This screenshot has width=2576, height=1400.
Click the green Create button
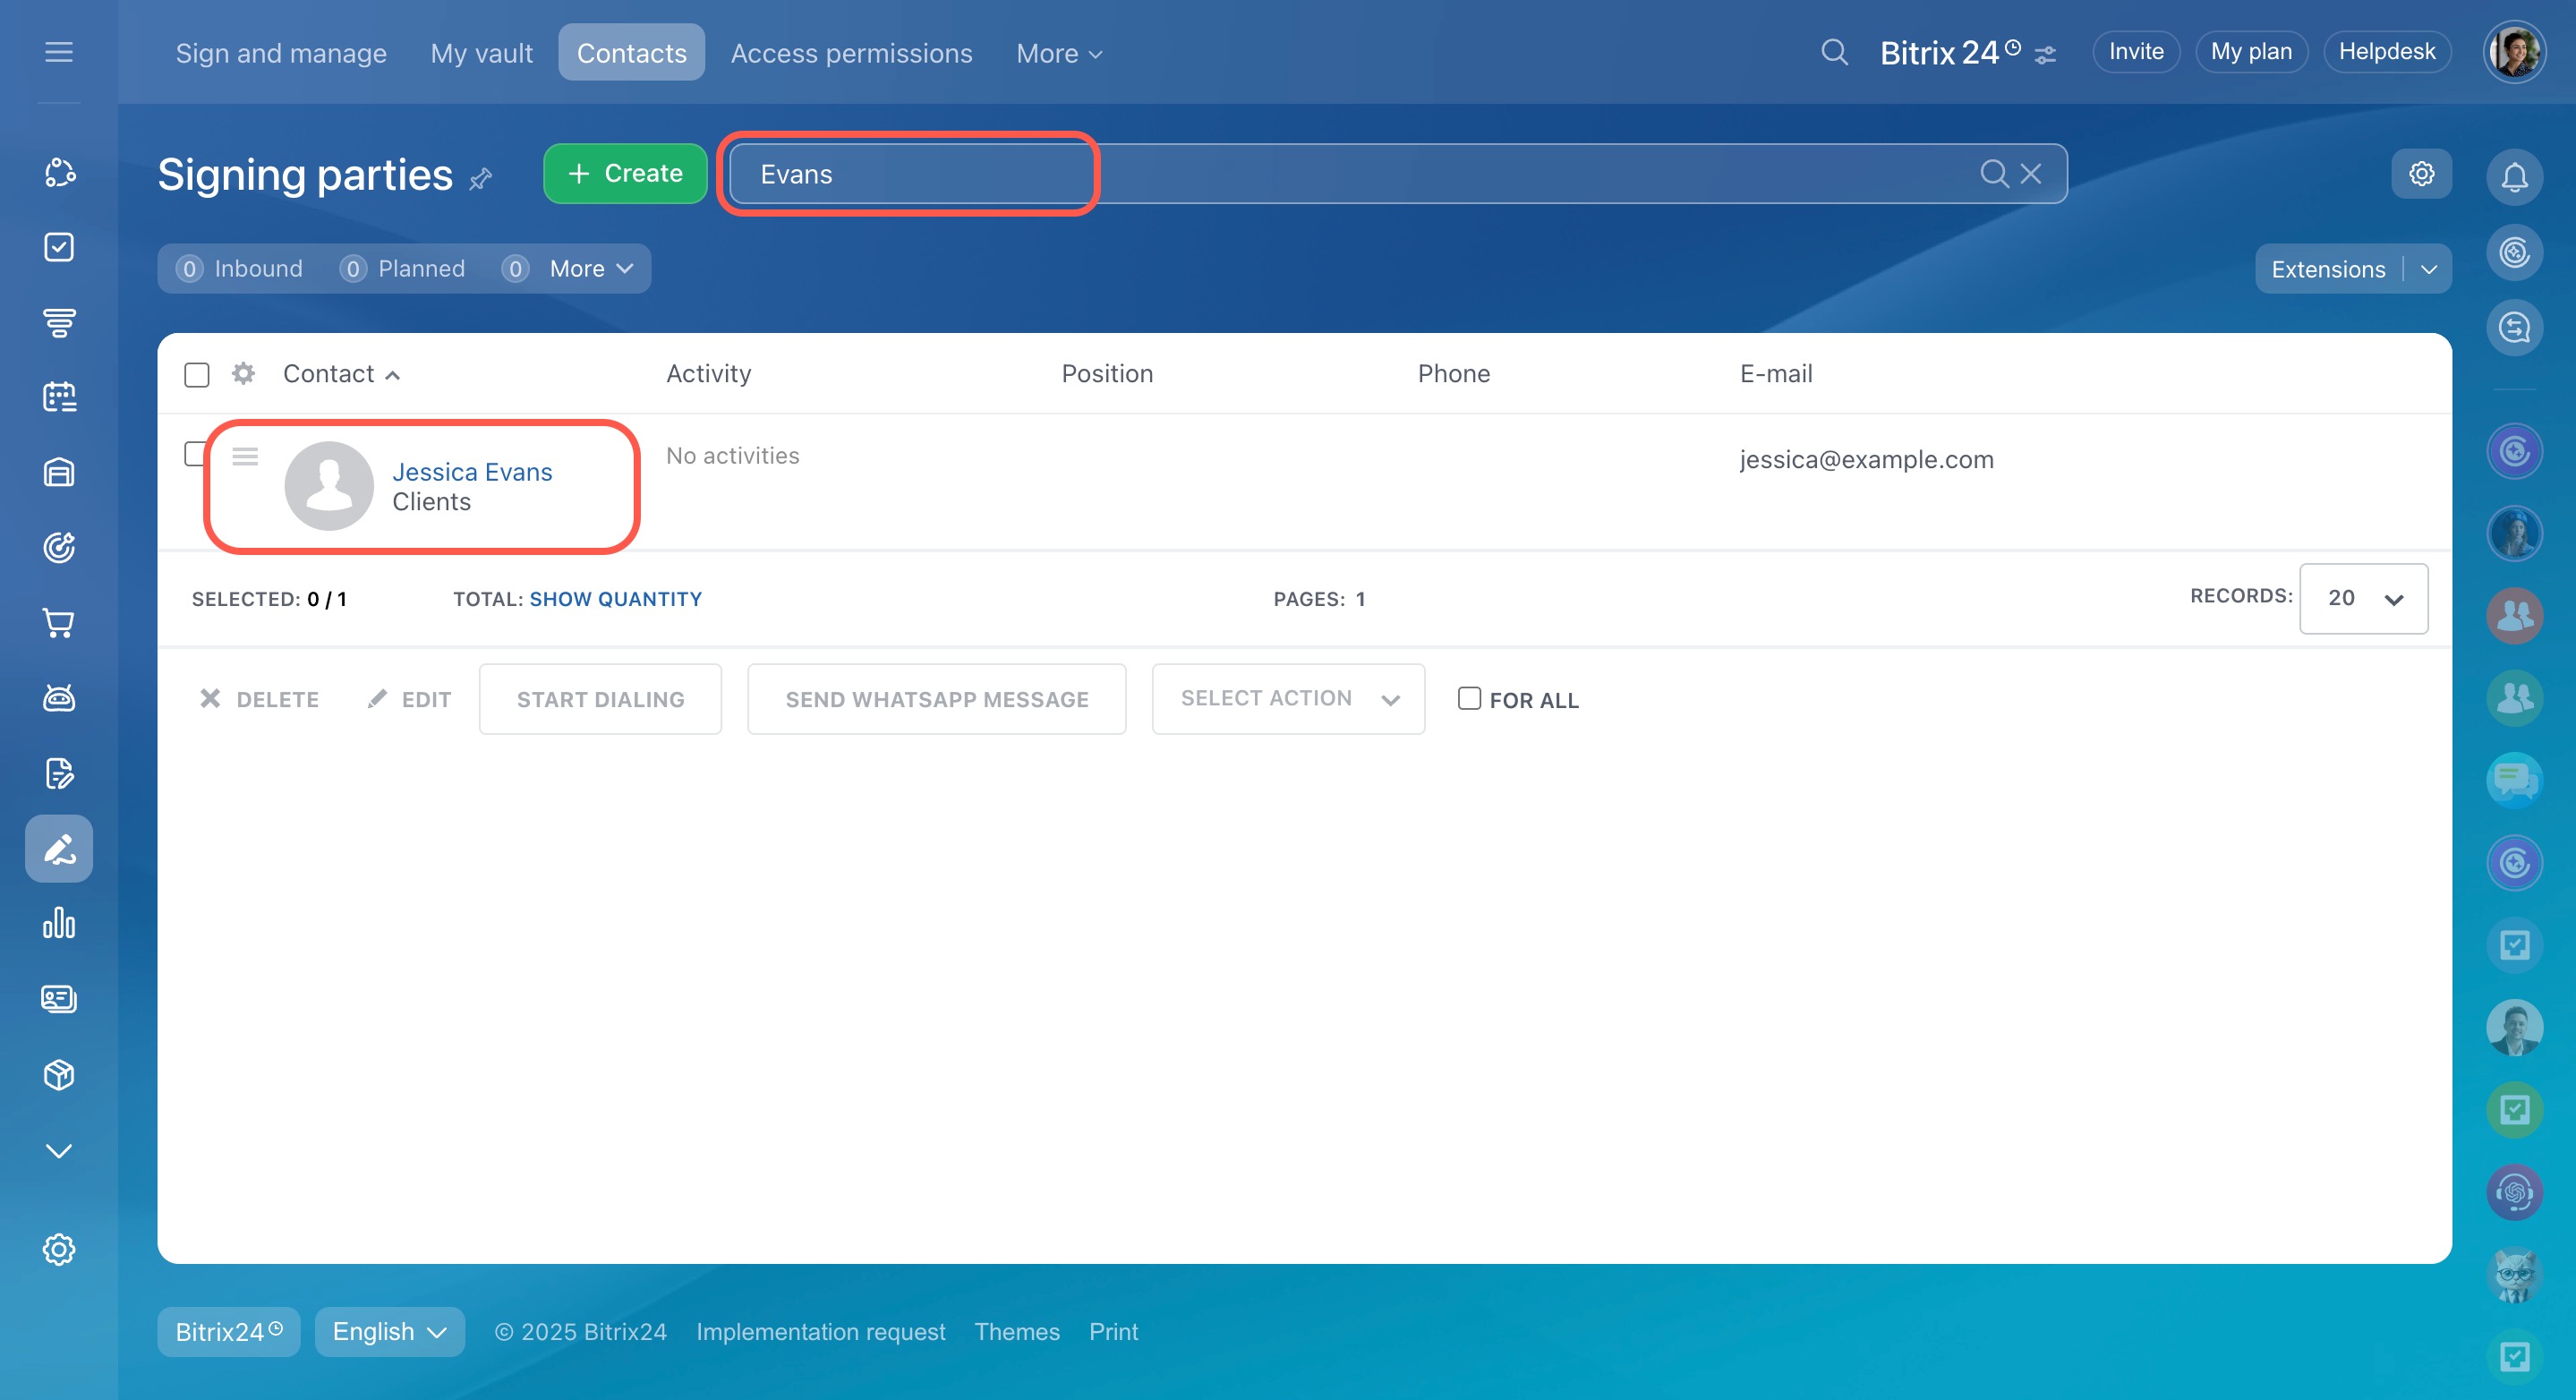(625, 174)
